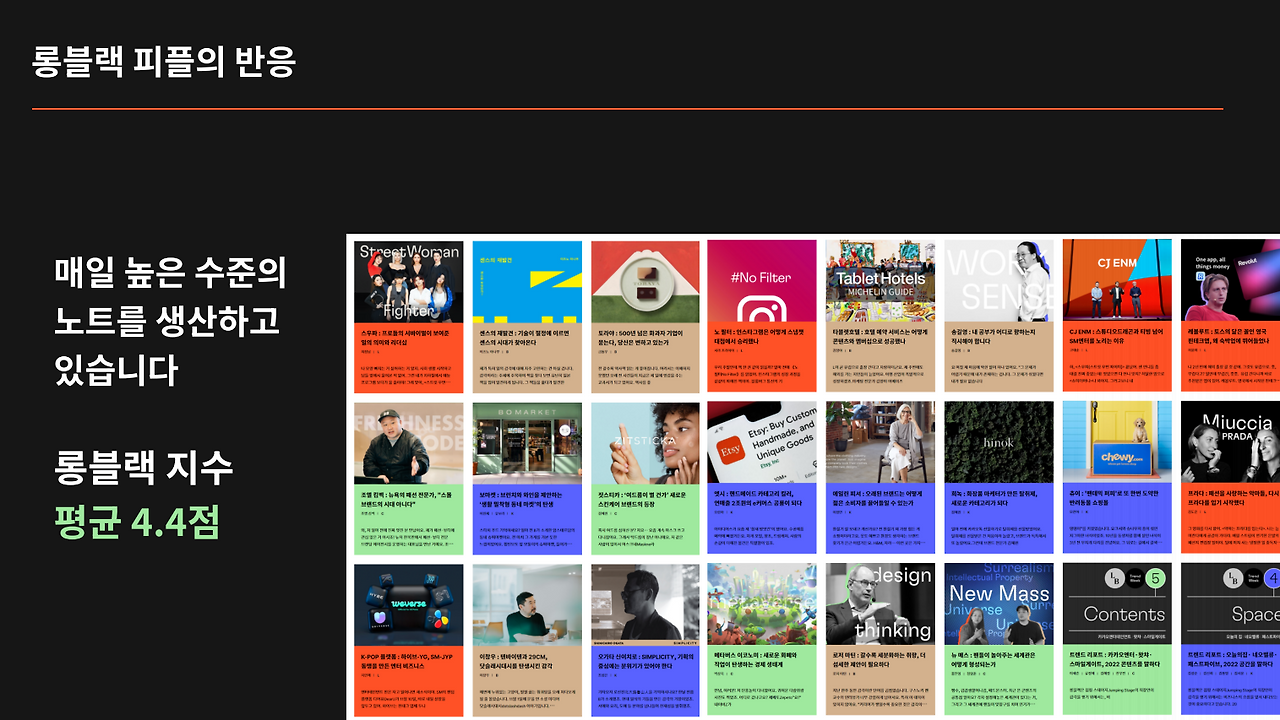This screenshot has width=1280, height=720.
Task: Select the 트렌드 리포트 2022 공간 note title
Action: (x=1232, y=661)
